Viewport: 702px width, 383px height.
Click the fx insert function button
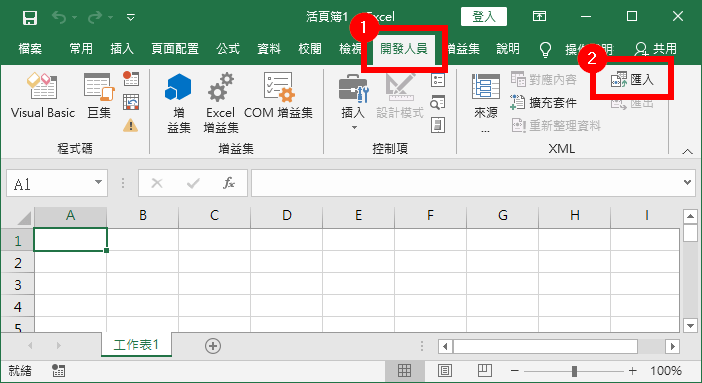point(229,183)
